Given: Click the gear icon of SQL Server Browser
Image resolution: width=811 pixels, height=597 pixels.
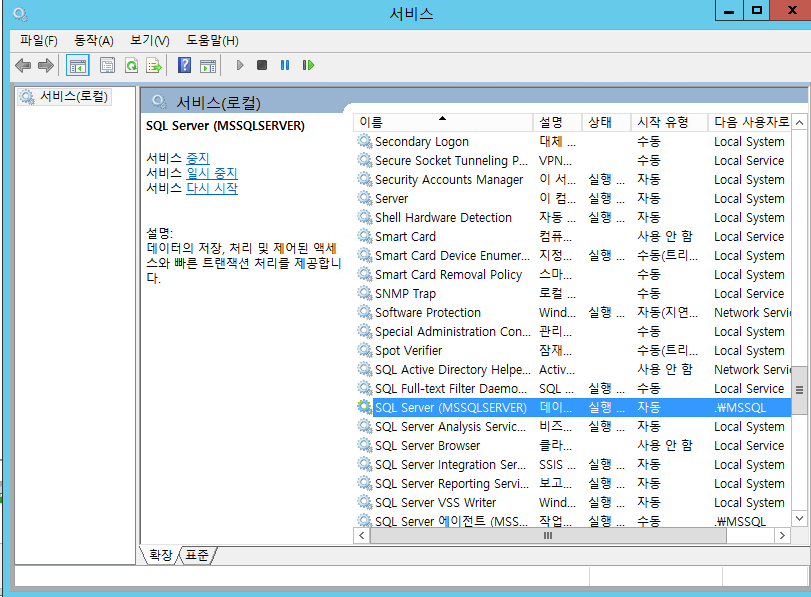Looking at the screenshot, I should click(365, 445).
